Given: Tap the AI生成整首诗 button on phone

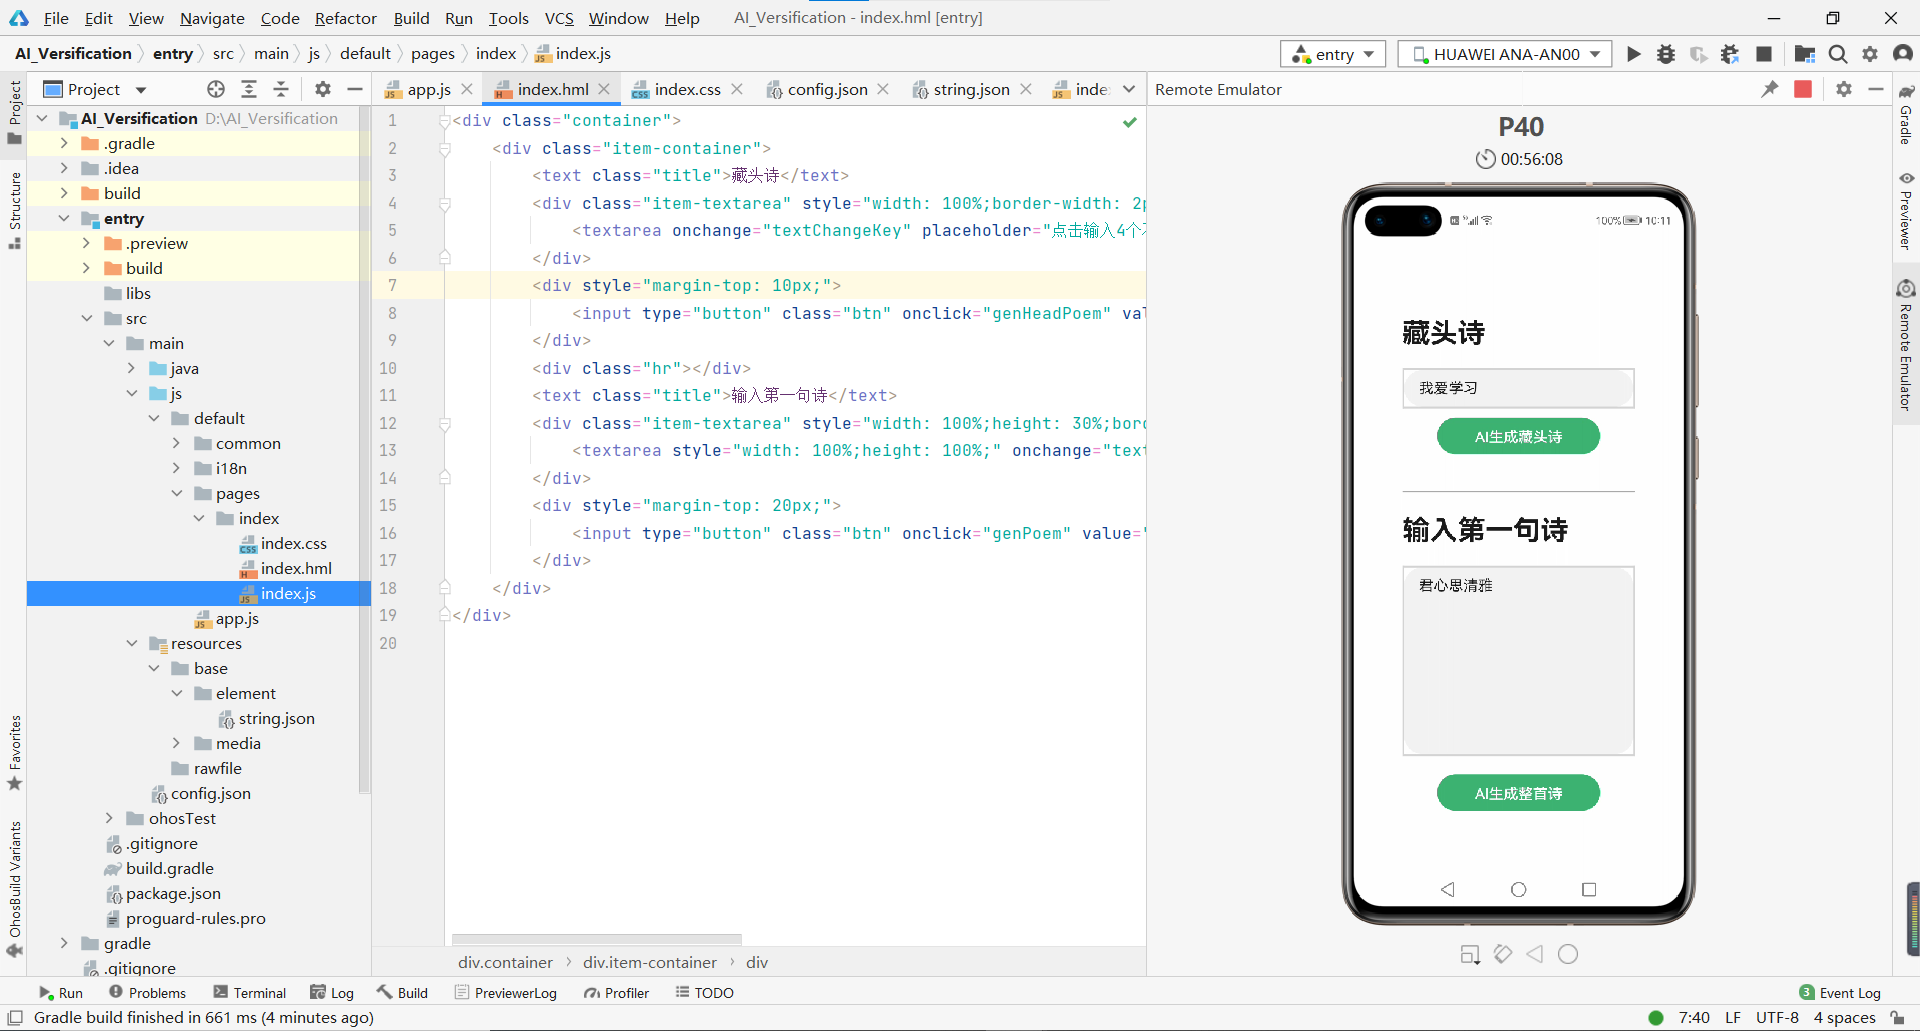Looking at the screenshot, I should [1518, 793].
